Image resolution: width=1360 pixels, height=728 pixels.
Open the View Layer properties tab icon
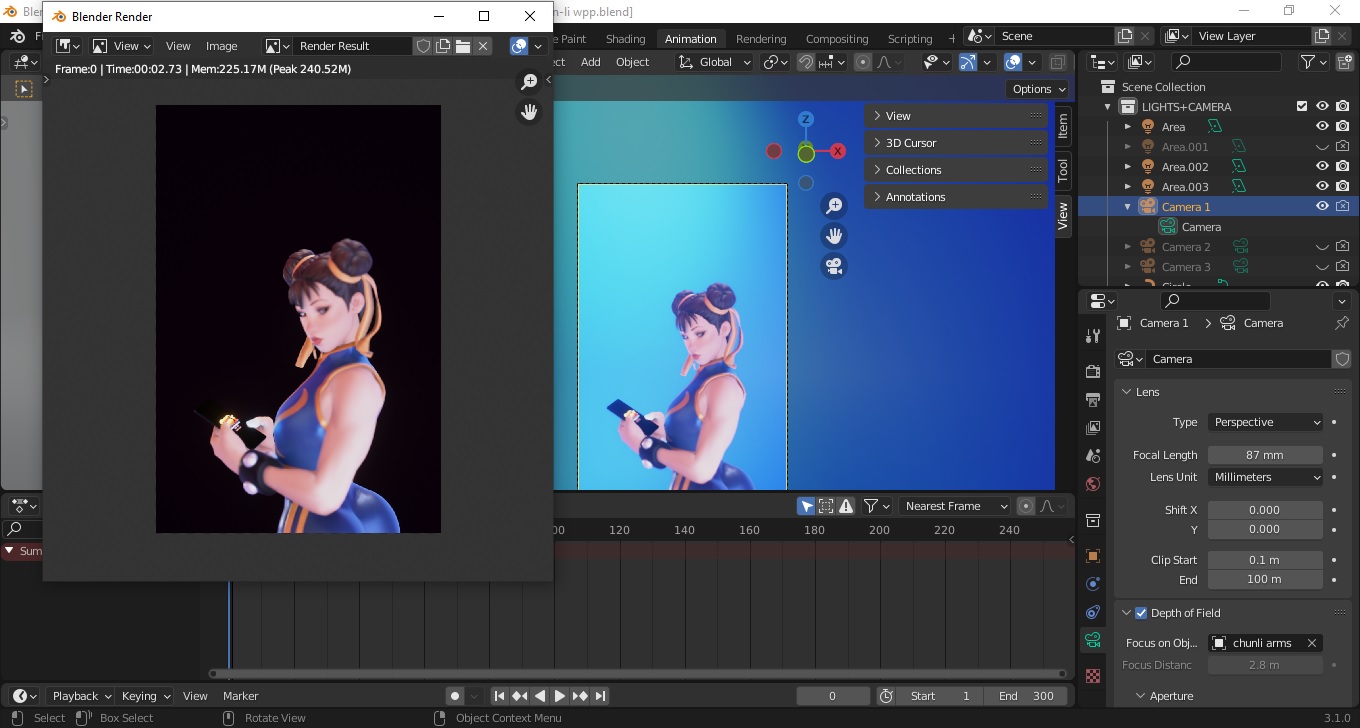1093,428
